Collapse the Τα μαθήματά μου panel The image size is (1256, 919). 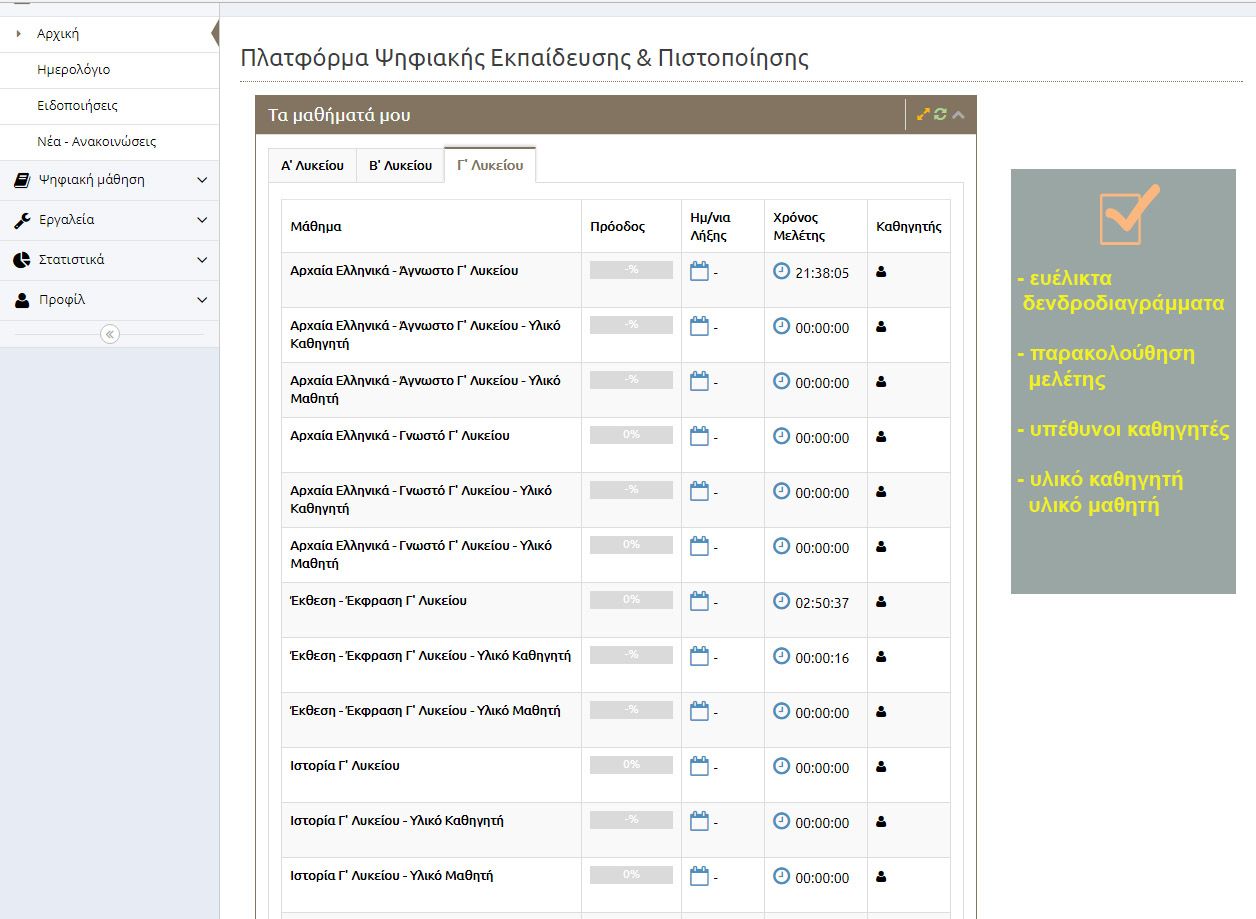[958, 115]
